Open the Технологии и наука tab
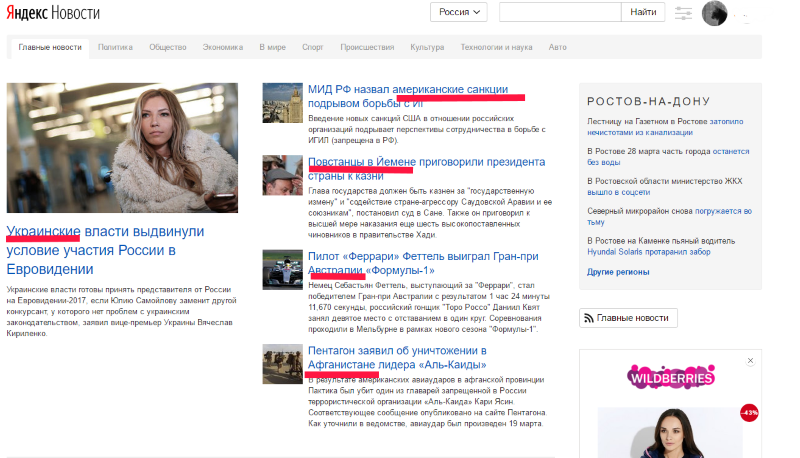 [x=496, y=47]
